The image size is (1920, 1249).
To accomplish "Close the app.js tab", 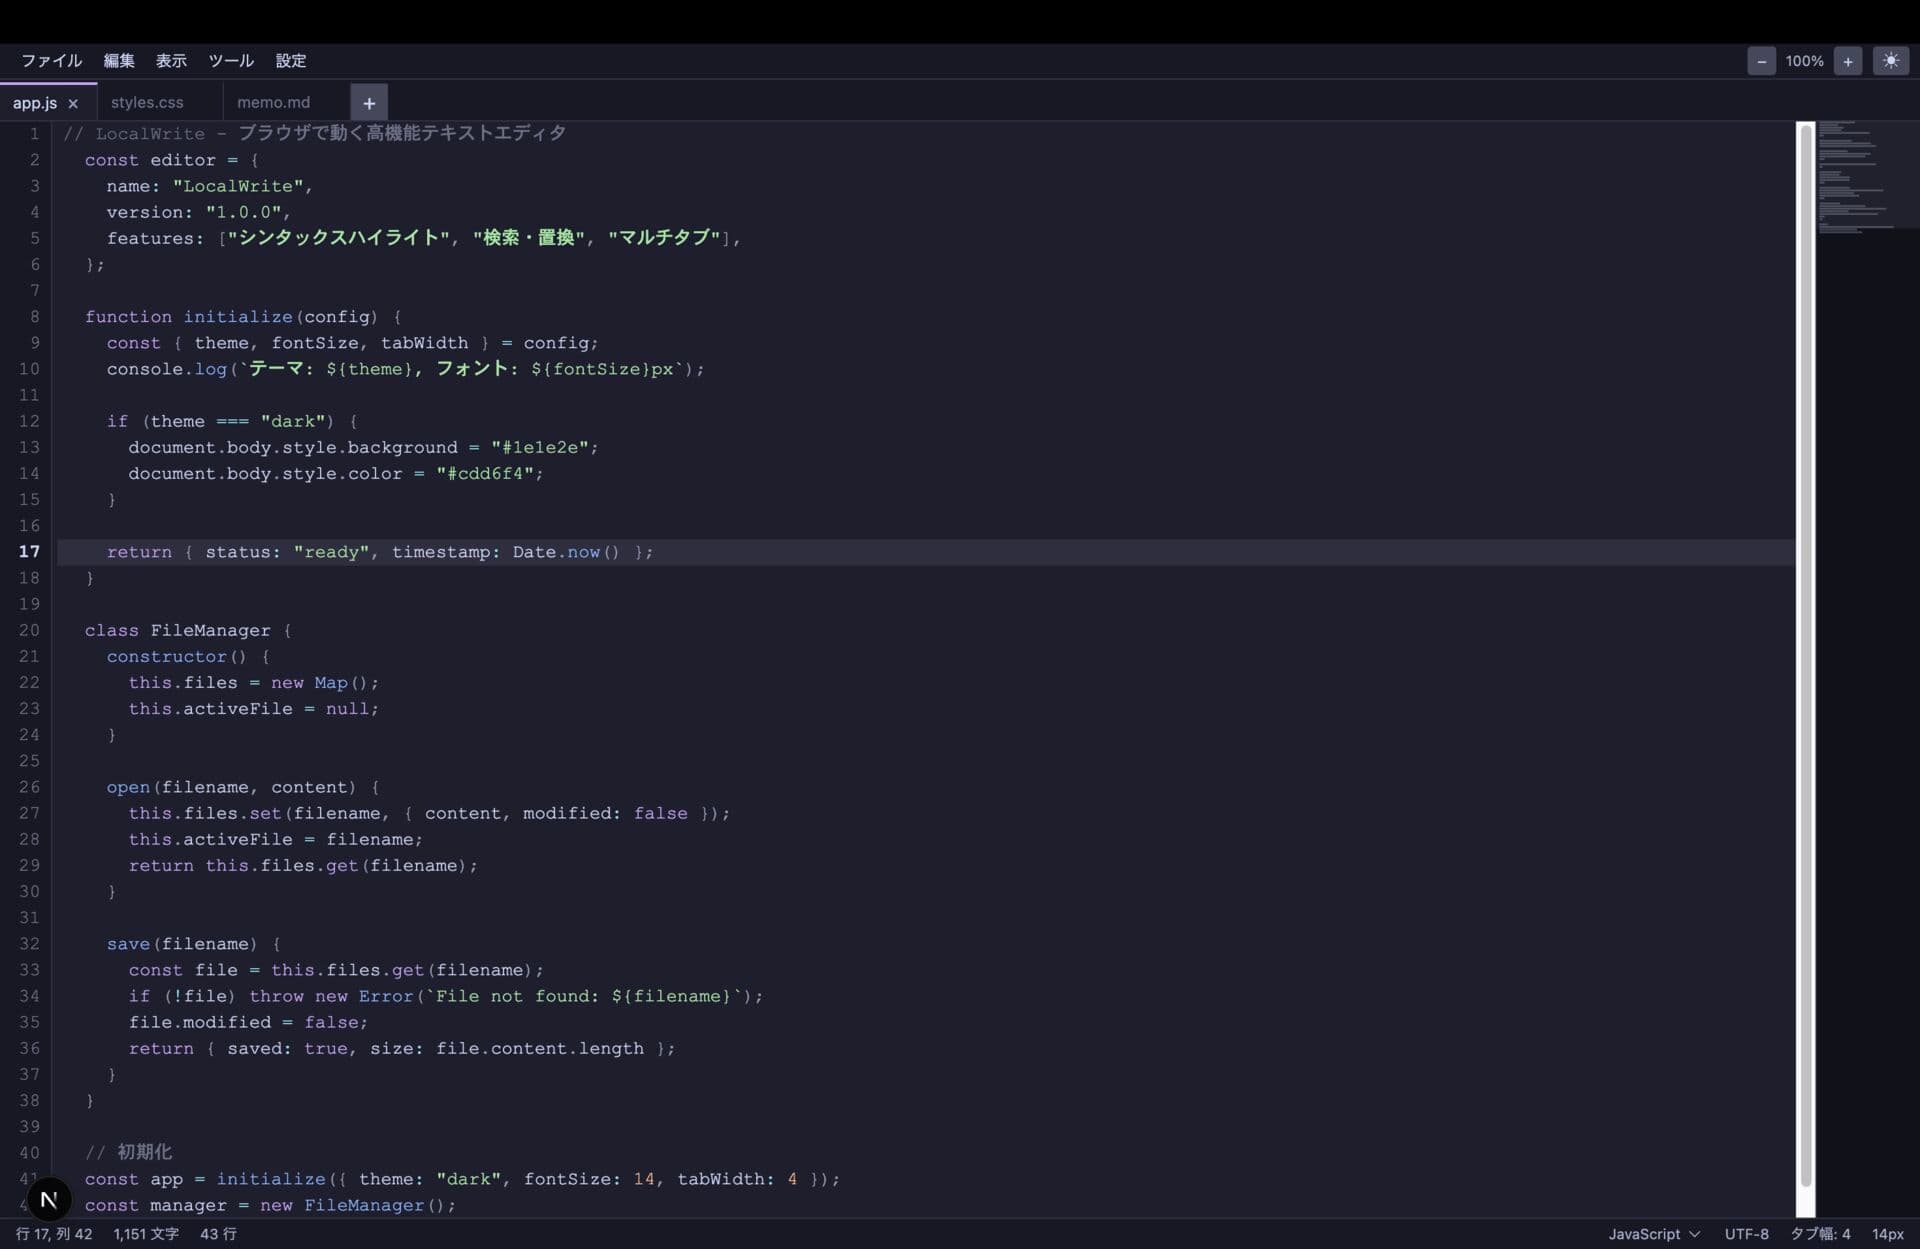I will (73, 103).
